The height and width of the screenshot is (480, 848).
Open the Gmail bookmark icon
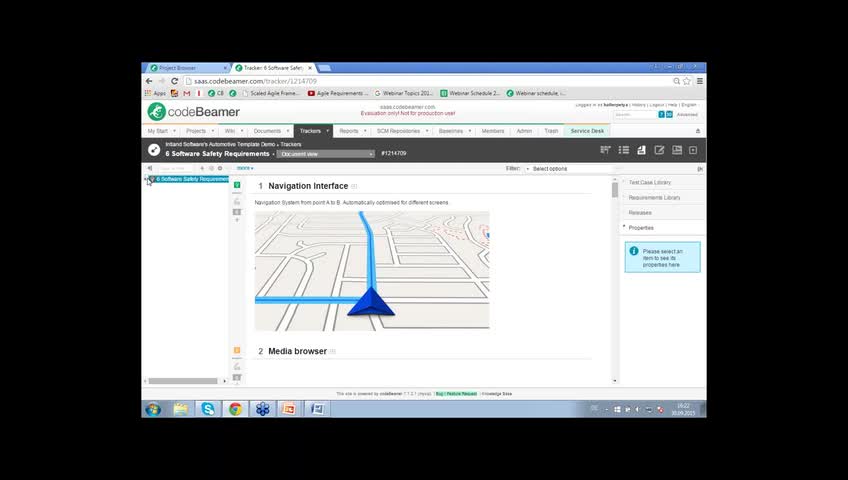pos(187,93)
